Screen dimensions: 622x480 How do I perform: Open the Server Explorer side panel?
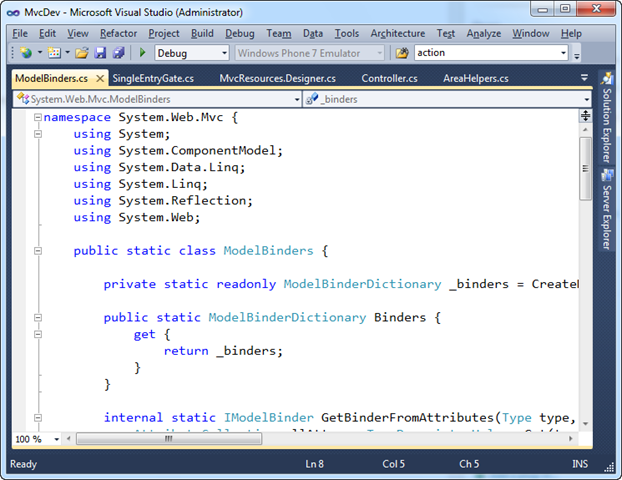point(607,209)
